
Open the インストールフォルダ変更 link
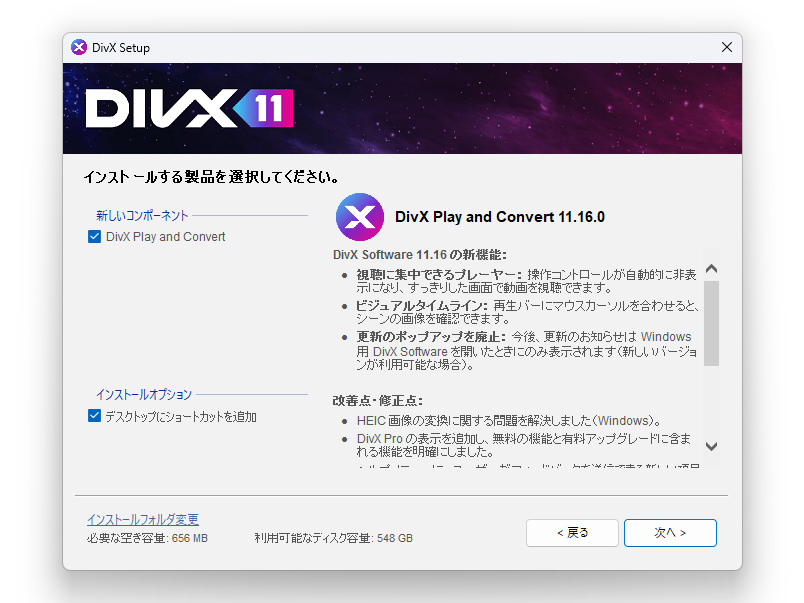click(143, 519)
